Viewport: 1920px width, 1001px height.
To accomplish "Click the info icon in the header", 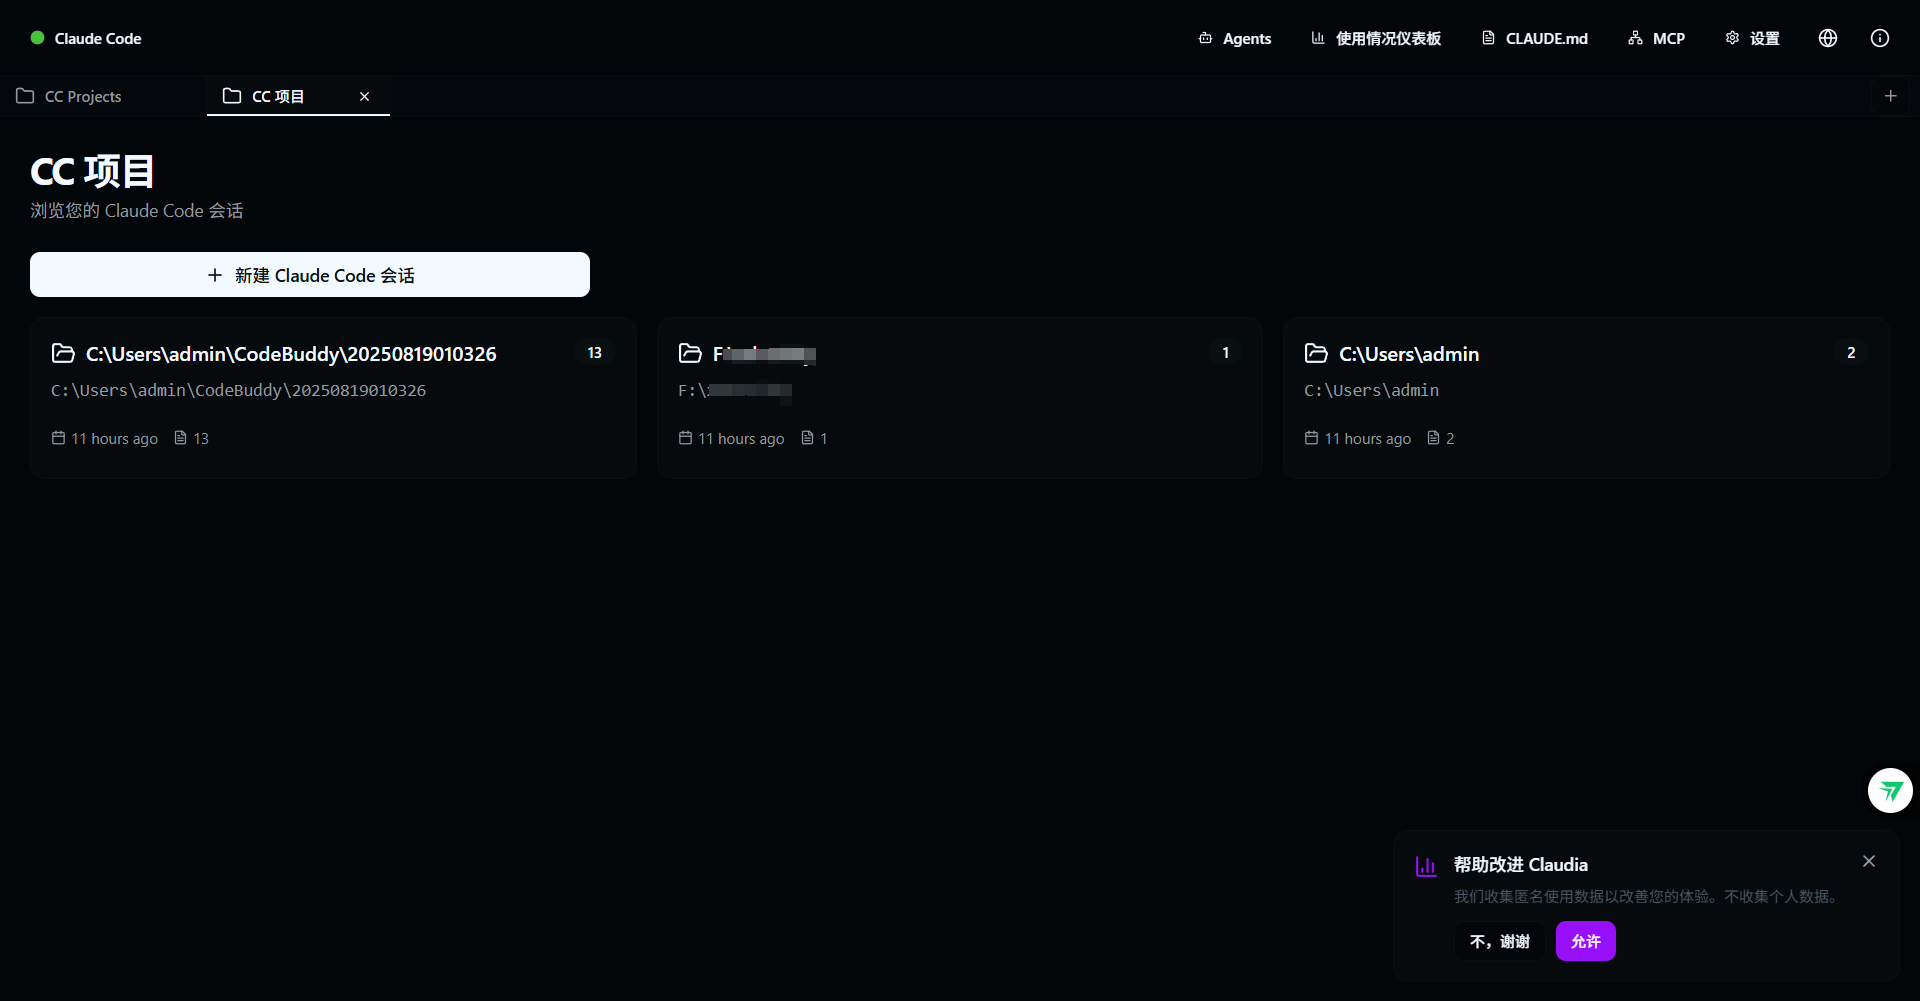I will [x=1880, y=38].
